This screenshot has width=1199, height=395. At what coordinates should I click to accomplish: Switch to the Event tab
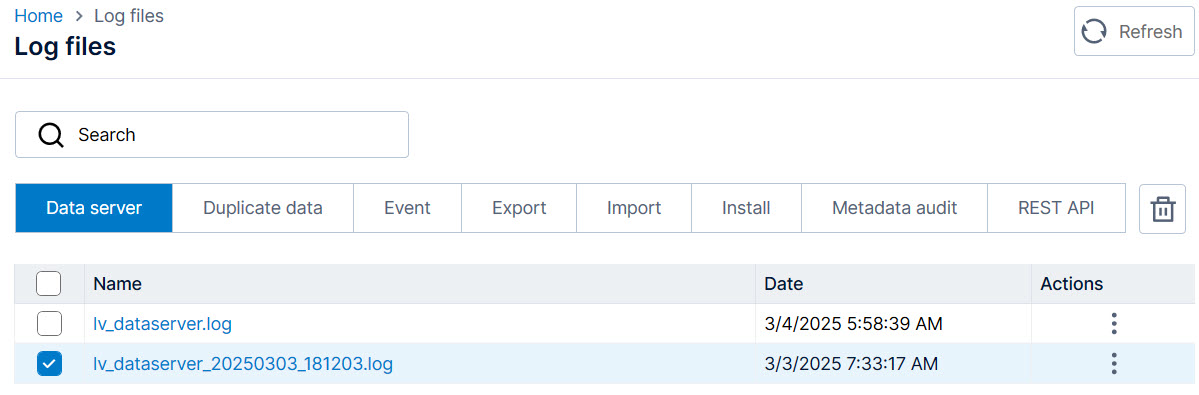[x=407, y=208]
